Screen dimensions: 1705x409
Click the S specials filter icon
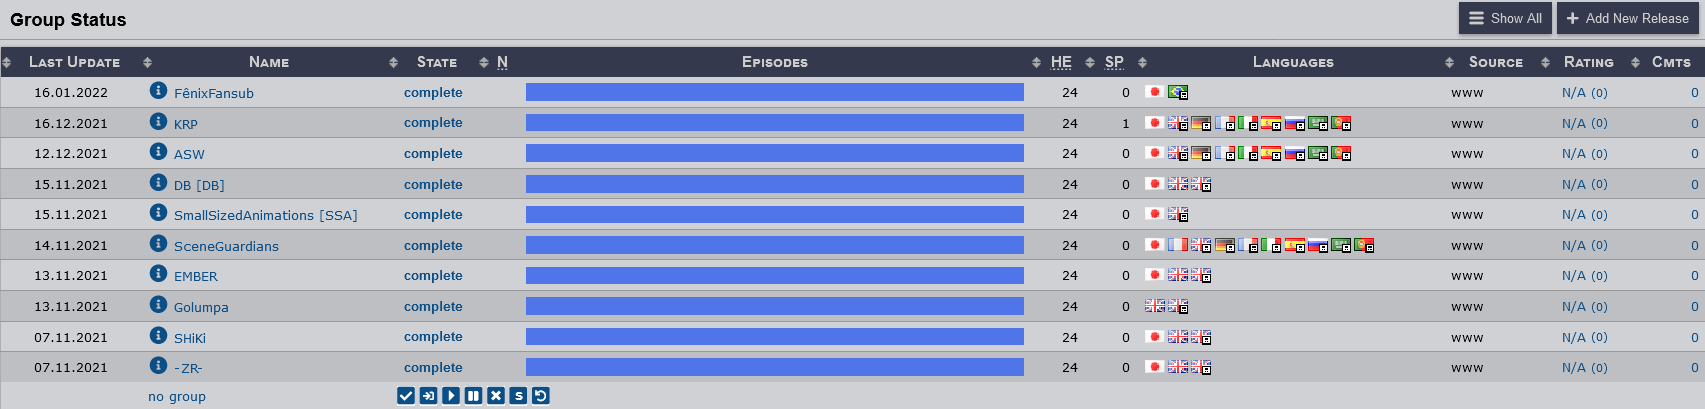click(518, 396)
